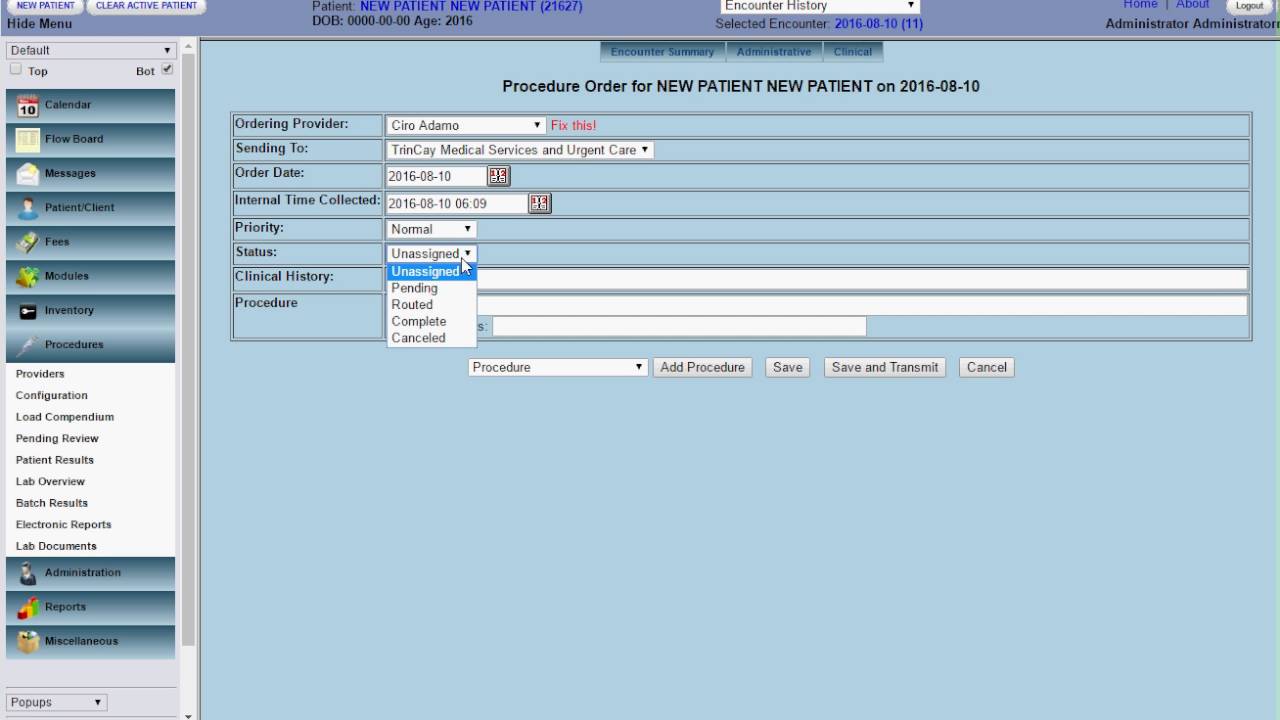Cancel the procedure order
Image resolution: width=1280 pixels, height=720 pixels.
[x=987, y=367]
